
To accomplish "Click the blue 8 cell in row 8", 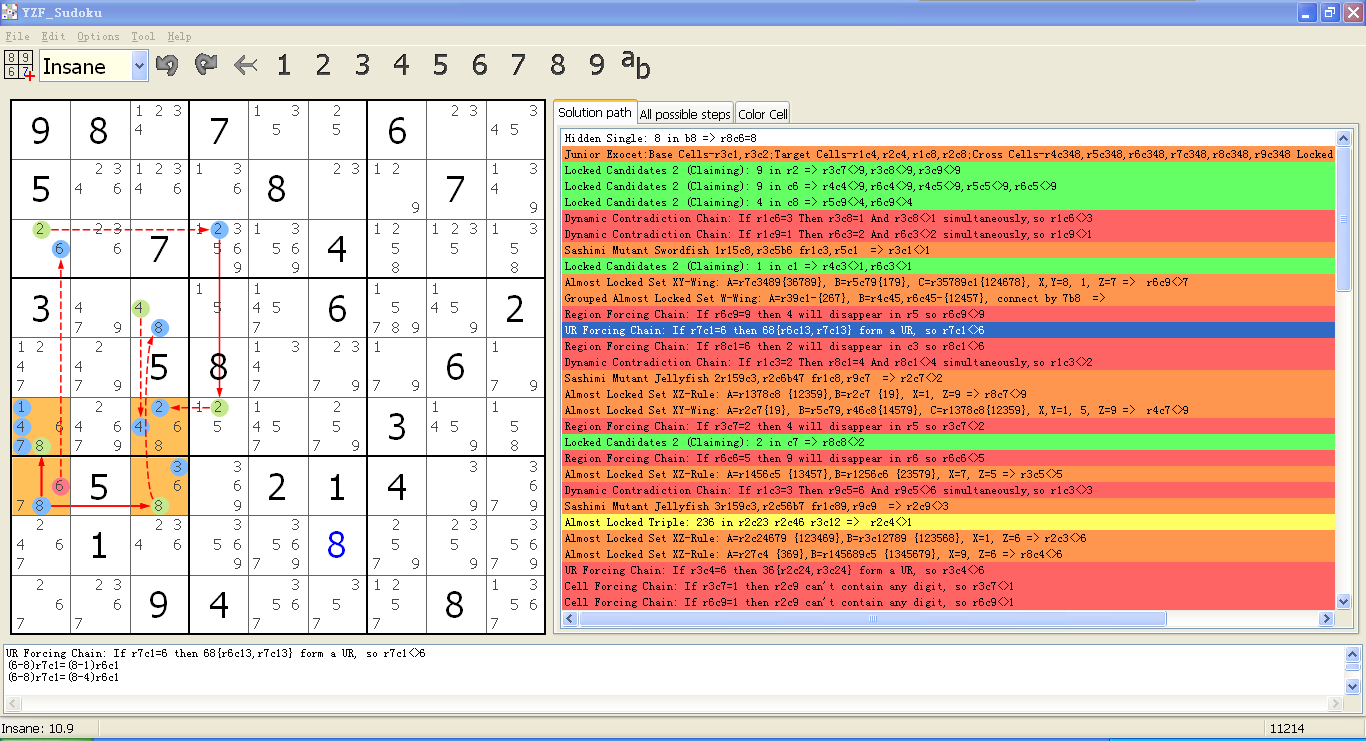I will point(337,546).
